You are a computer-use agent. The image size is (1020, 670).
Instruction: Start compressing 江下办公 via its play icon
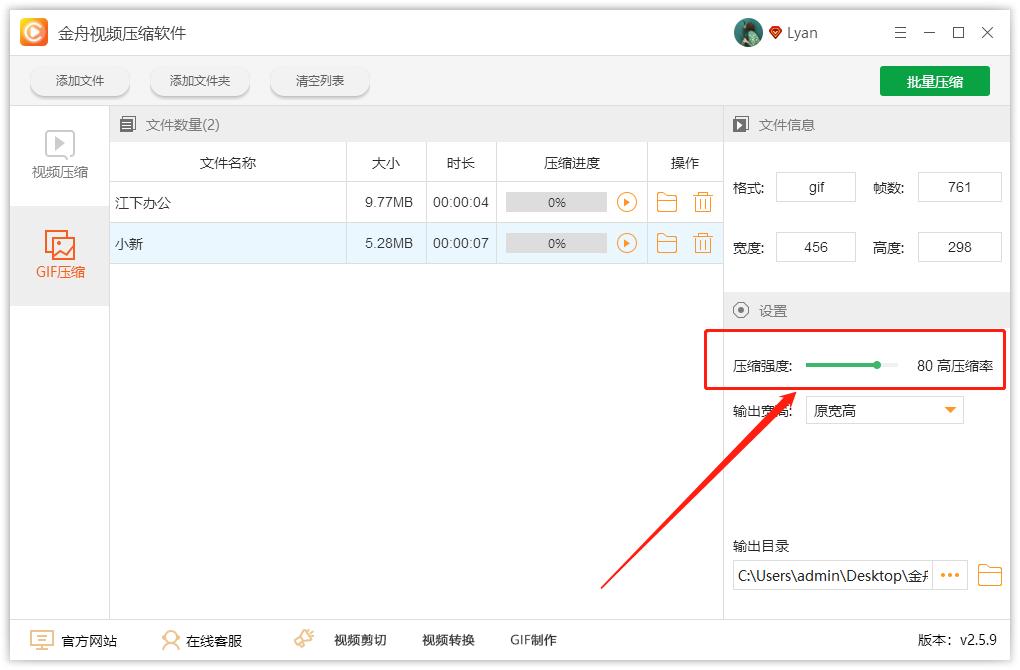[x=629, y=201]
